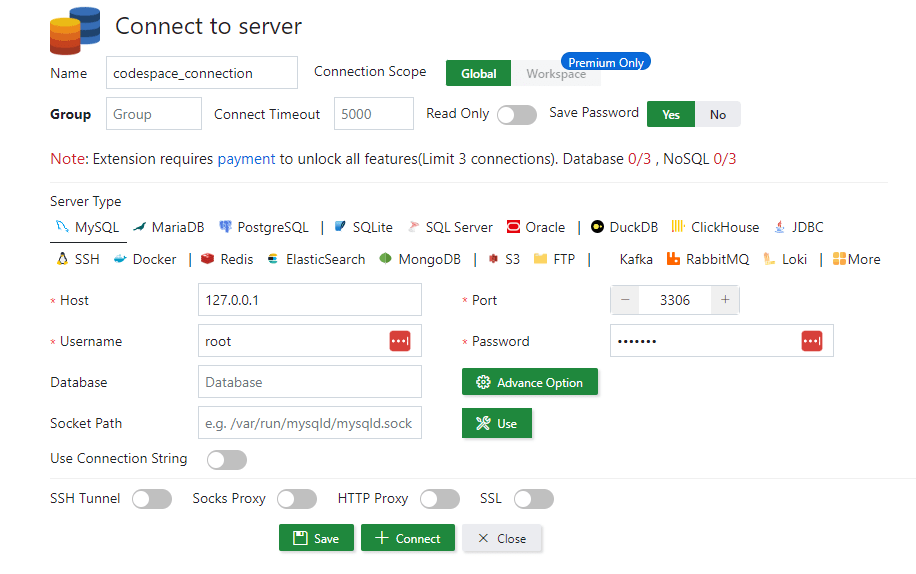Click the Port number field
This screenshot has width=916, height=574.
pos(675,300)
